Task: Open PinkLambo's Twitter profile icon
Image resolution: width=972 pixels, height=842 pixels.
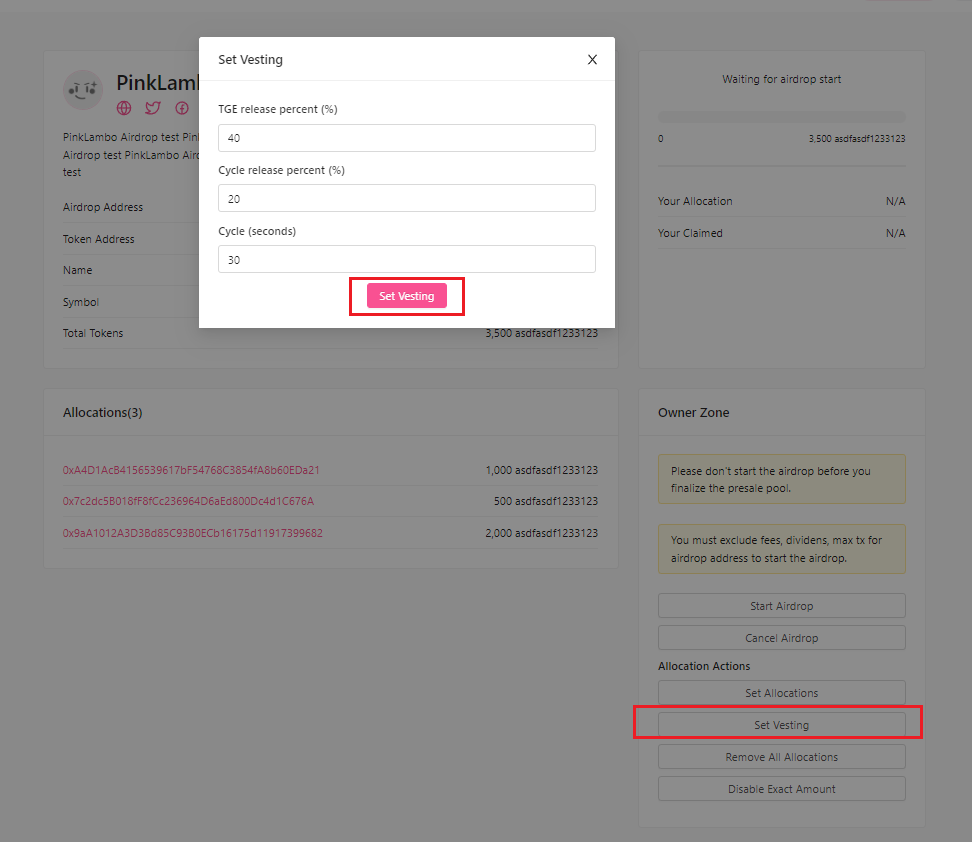Action: [x=152, y=108]
